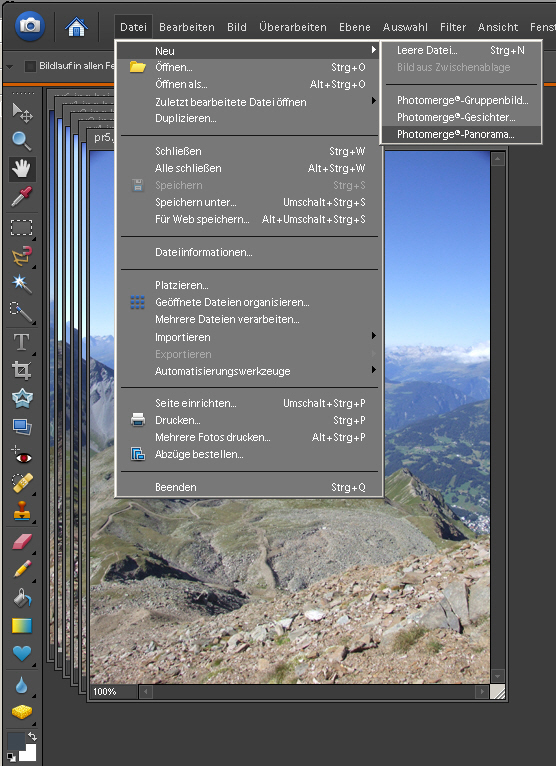Expand the 'Neu' submenu entry
Screen dimensions: 556x766
tap(249, 50)
